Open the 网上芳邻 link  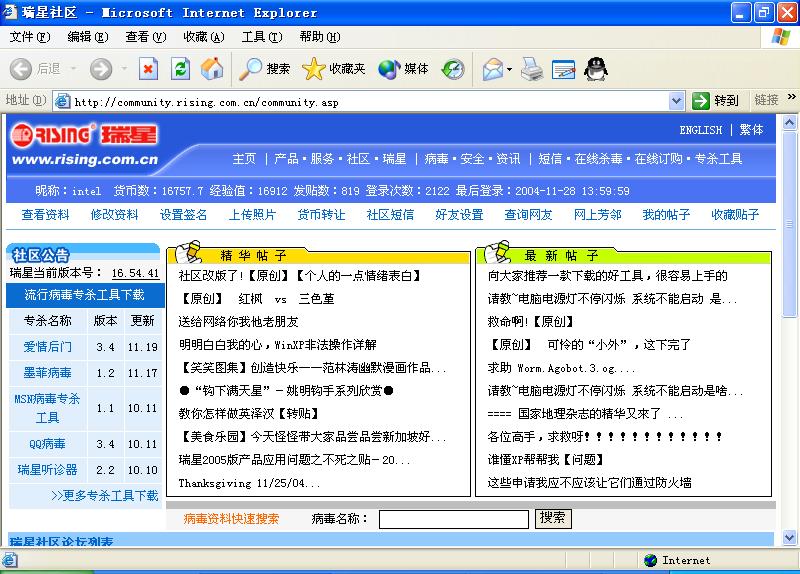pyautogui.click(x=597, y=215)
